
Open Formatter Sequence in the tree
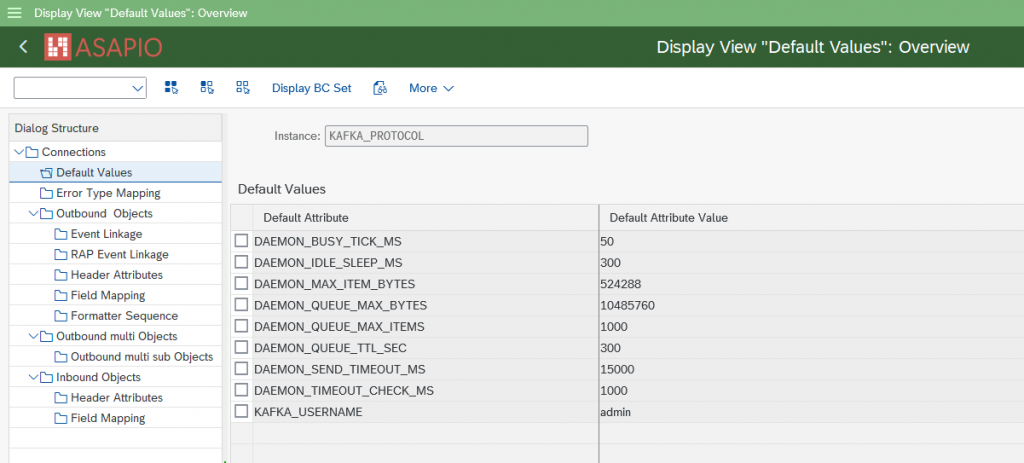[124, 316]
